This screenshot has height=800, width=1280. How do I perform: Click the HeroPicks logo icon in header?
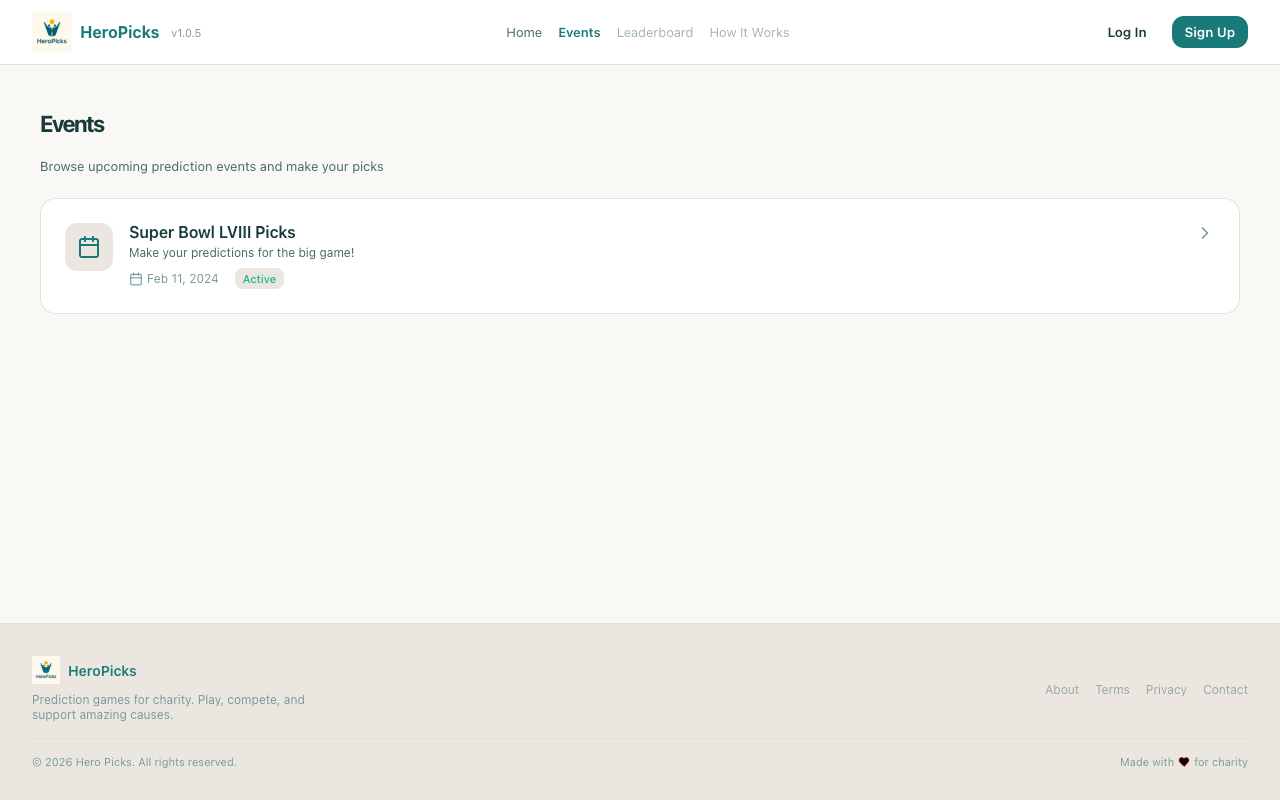click(52, 32)
